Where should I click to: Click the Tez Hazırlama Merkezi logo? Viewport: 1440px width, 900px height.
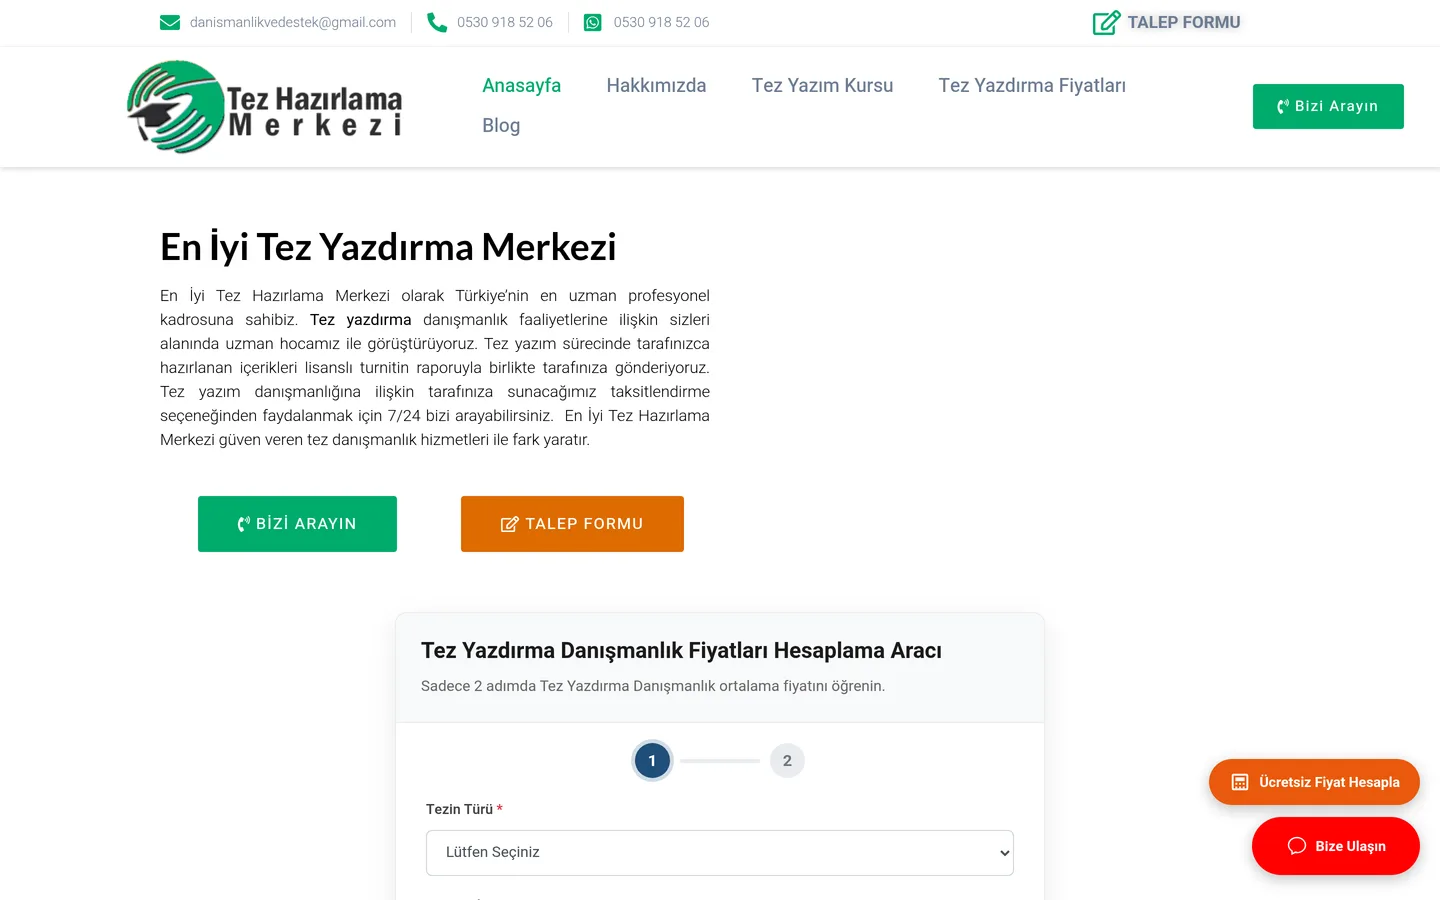pos(265,107)
